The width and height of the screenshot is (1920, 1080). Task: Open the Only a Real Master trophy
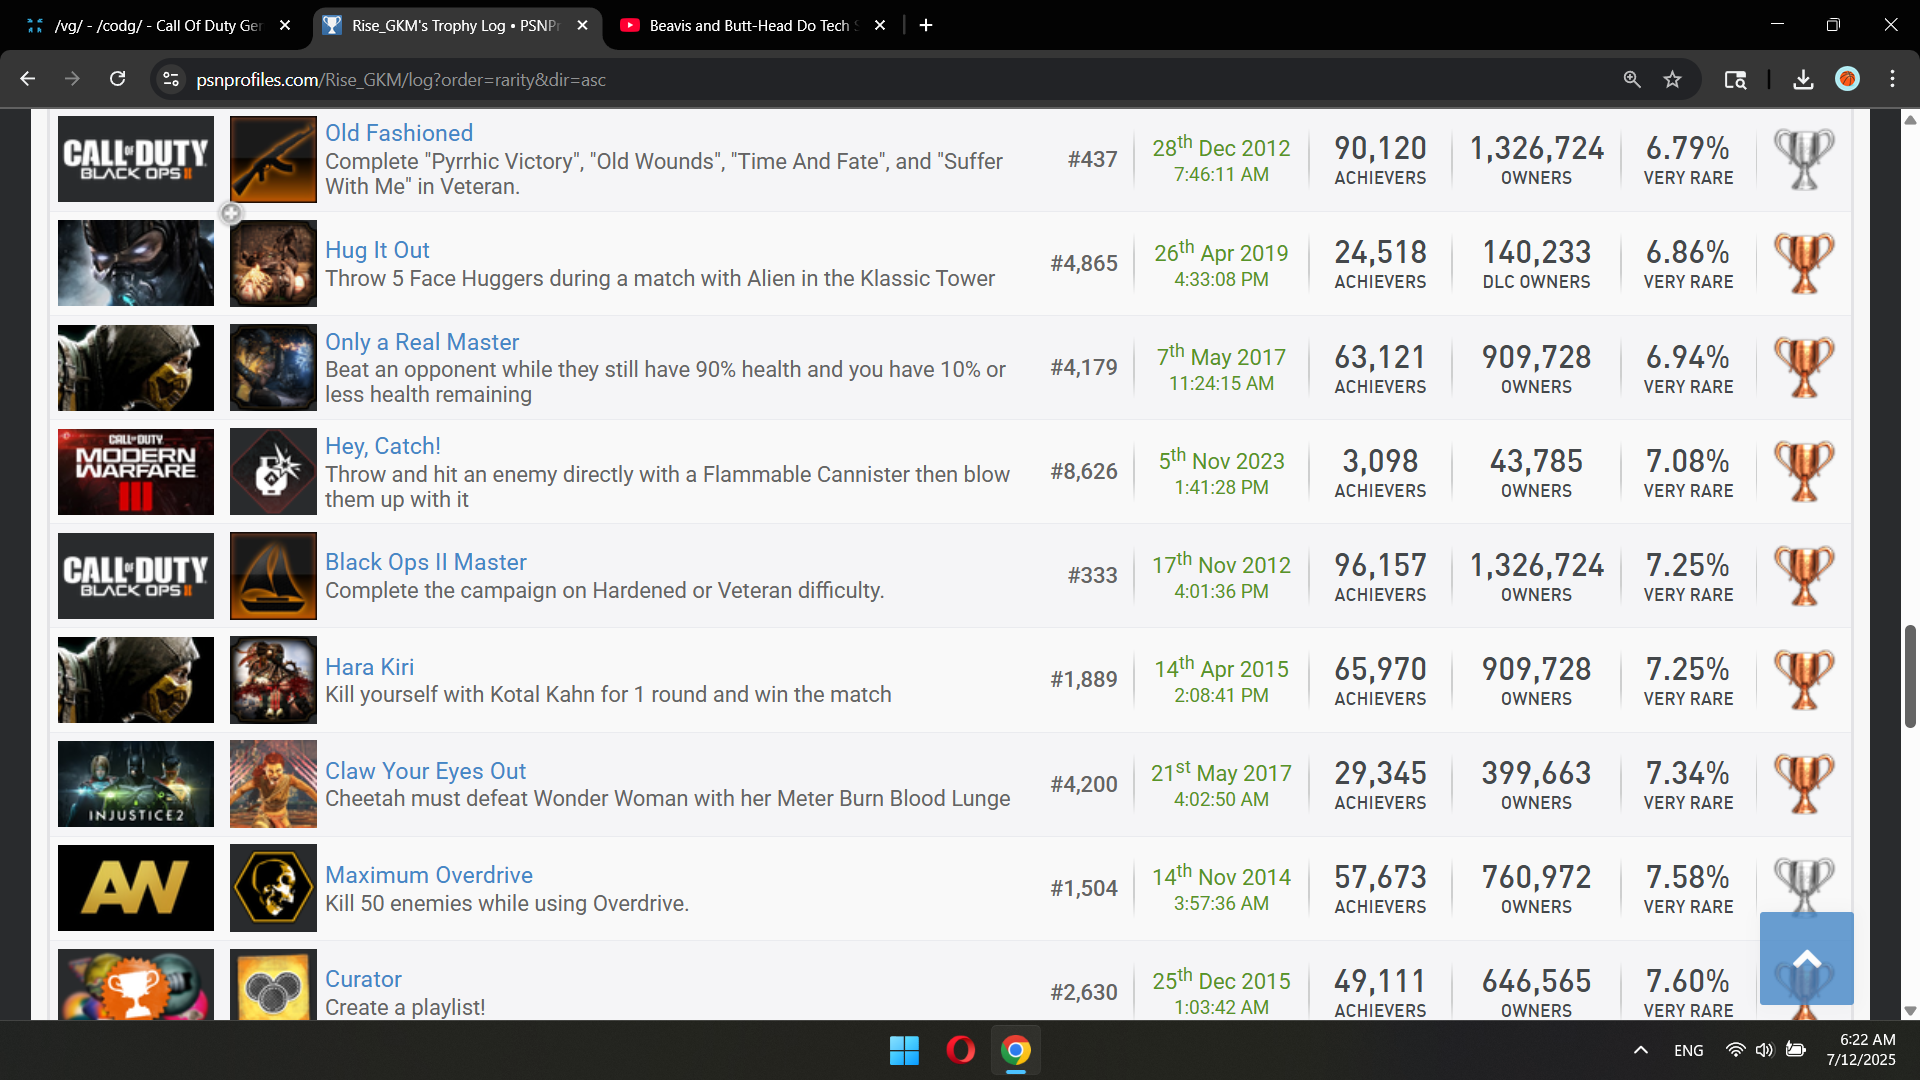[x=421, y=342]
